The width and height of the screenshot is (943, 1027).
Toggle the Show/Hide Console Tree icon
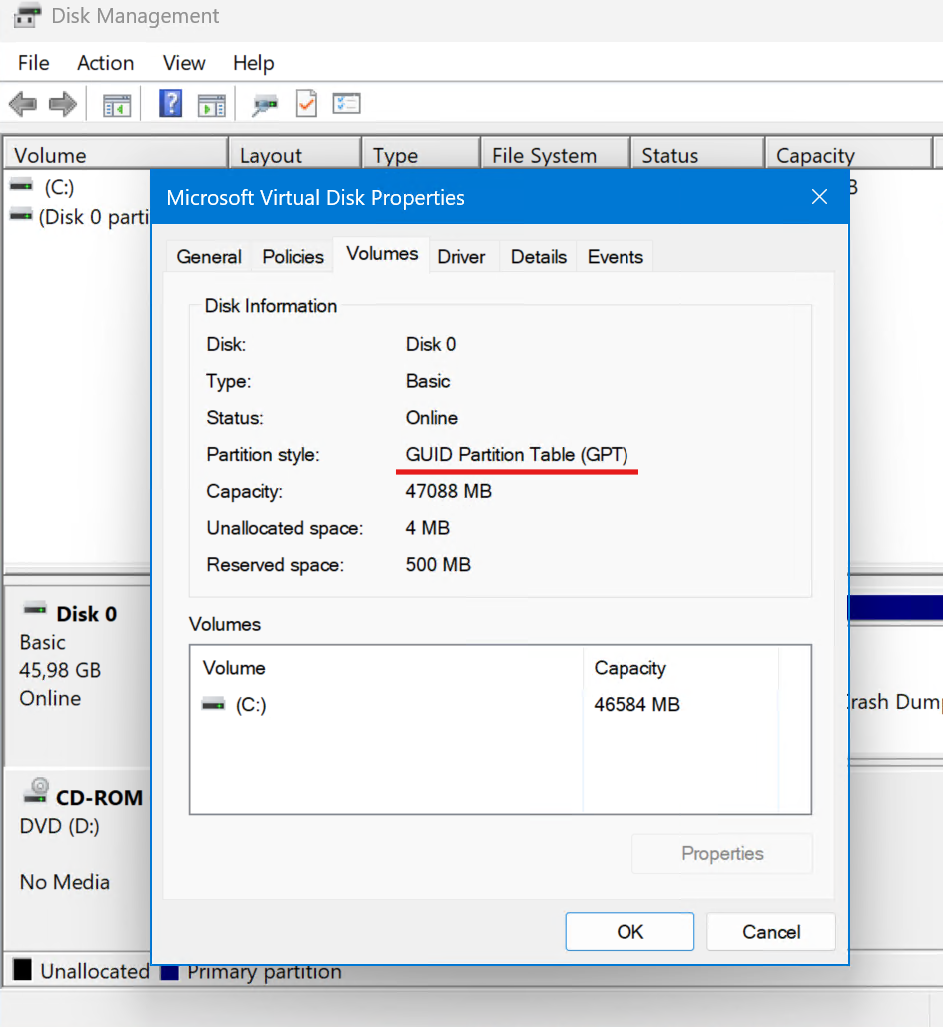117,104
